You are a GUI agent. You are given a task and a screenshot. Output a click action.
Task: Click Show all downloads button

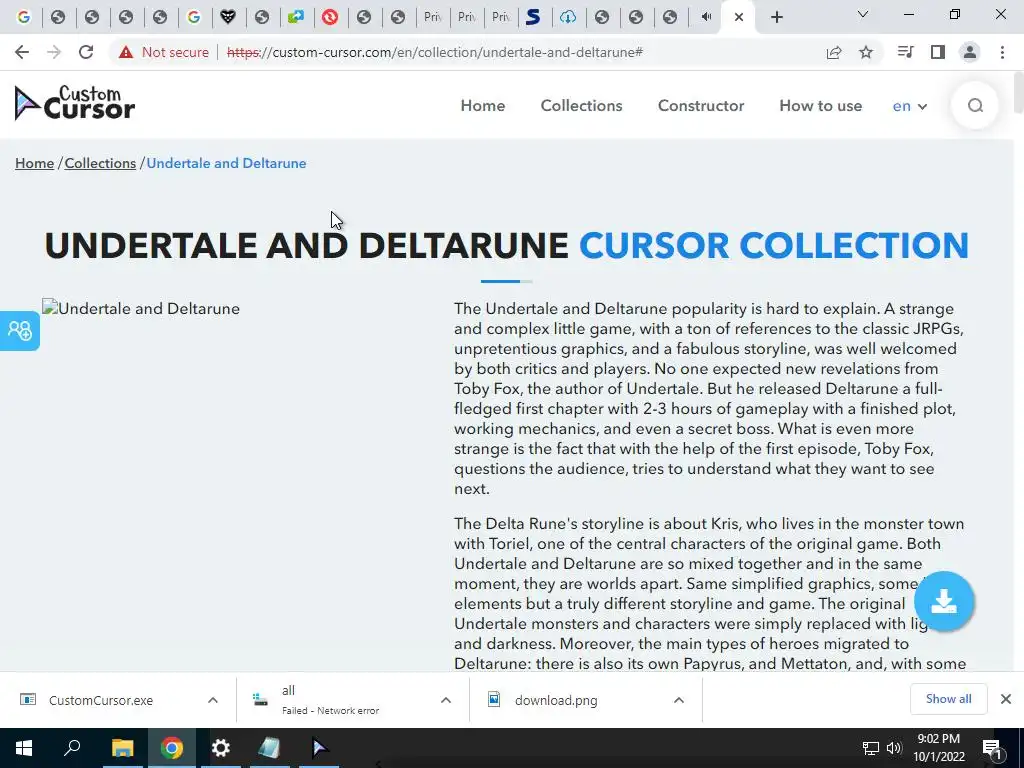click(948, 699)
